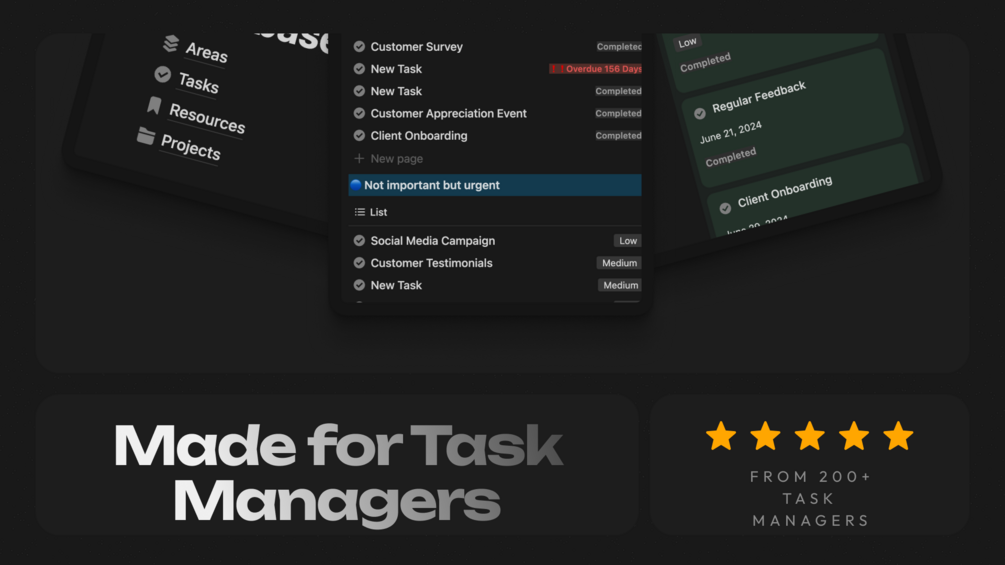Click the June 21, 2024 date
The width and height of the screenshot is (1005, 565).
[731, 133]
